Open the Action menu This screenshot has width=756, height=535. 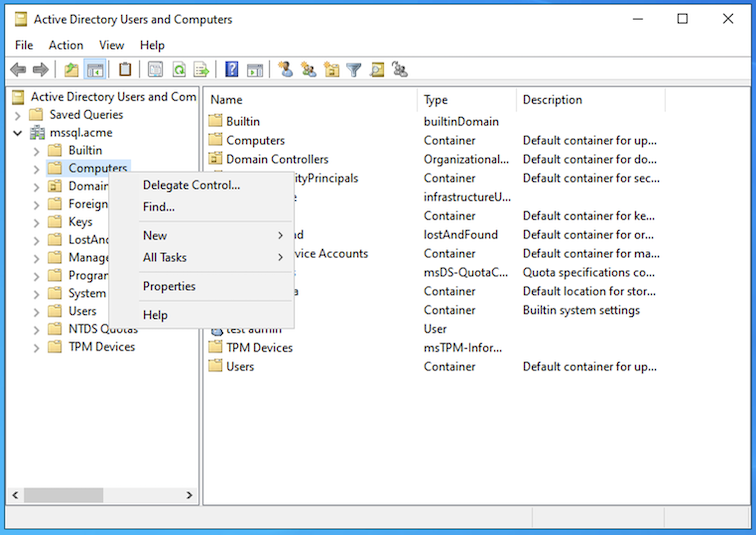coord(66,45)
